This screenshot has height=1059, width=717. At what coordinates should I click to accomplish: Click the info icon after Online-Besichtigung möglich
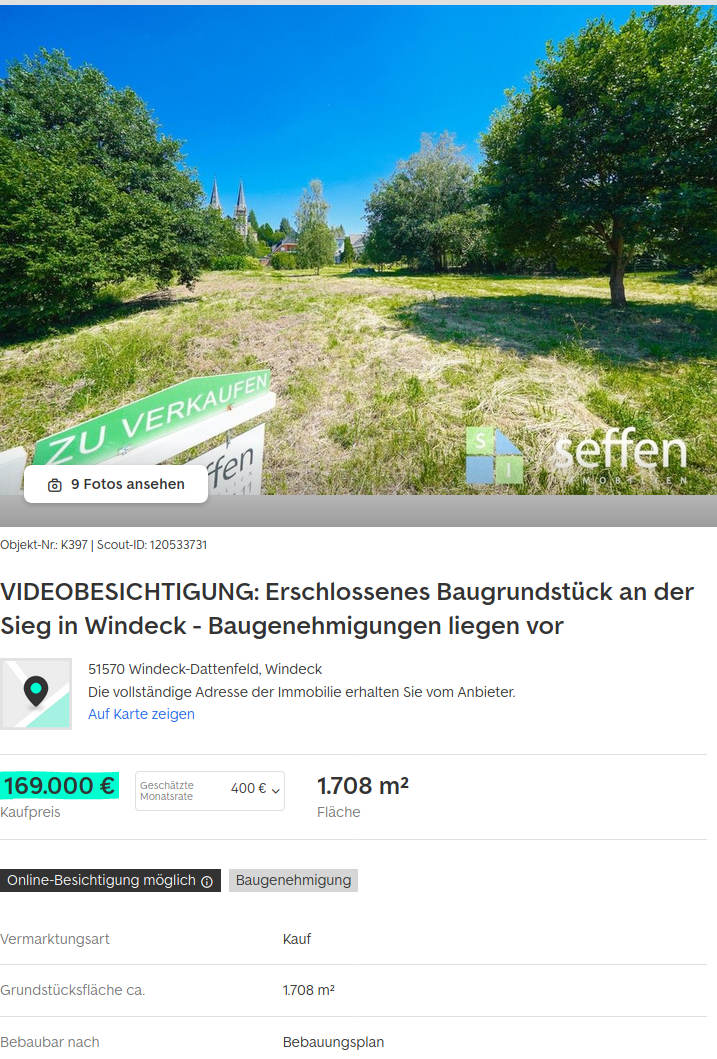click(207, 881)
